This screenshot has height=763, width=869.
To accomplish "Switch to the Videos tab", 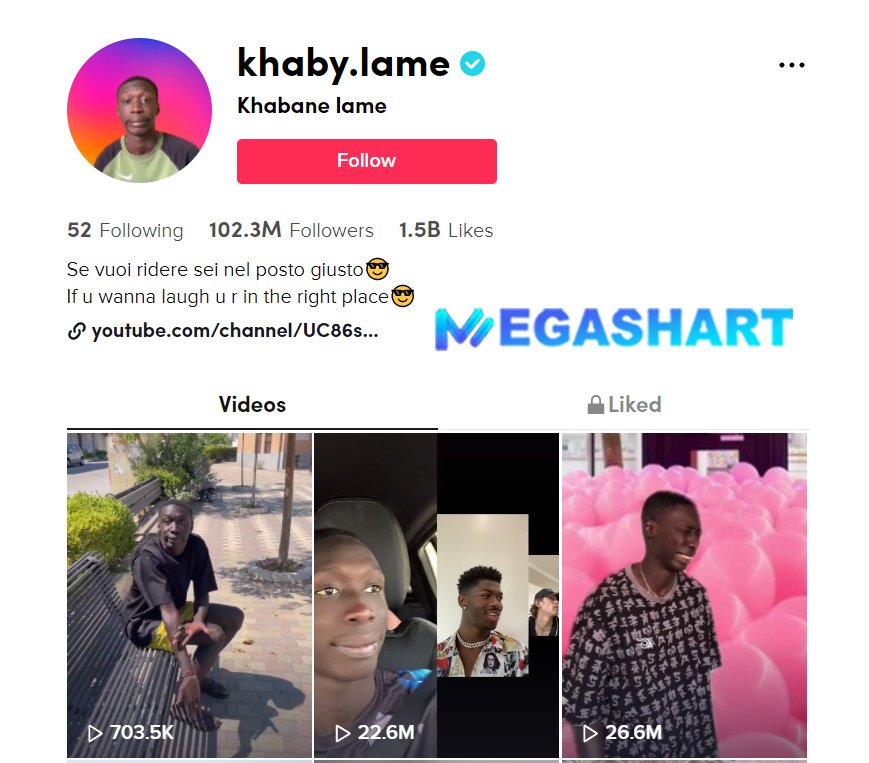I will point(252,404).
